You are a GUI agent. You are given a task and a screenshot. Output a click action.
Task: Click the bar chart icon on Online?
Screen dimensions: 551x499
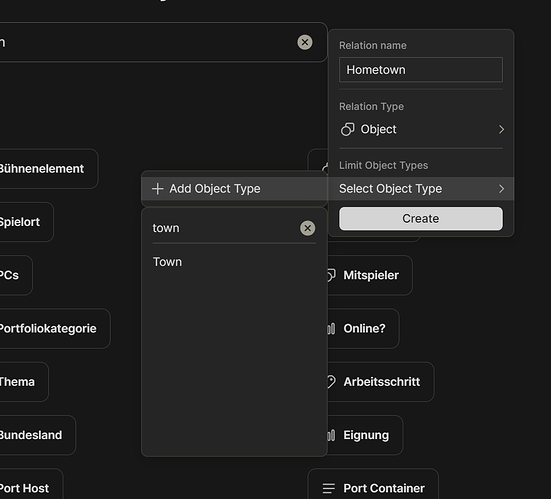tap(331, 329)
